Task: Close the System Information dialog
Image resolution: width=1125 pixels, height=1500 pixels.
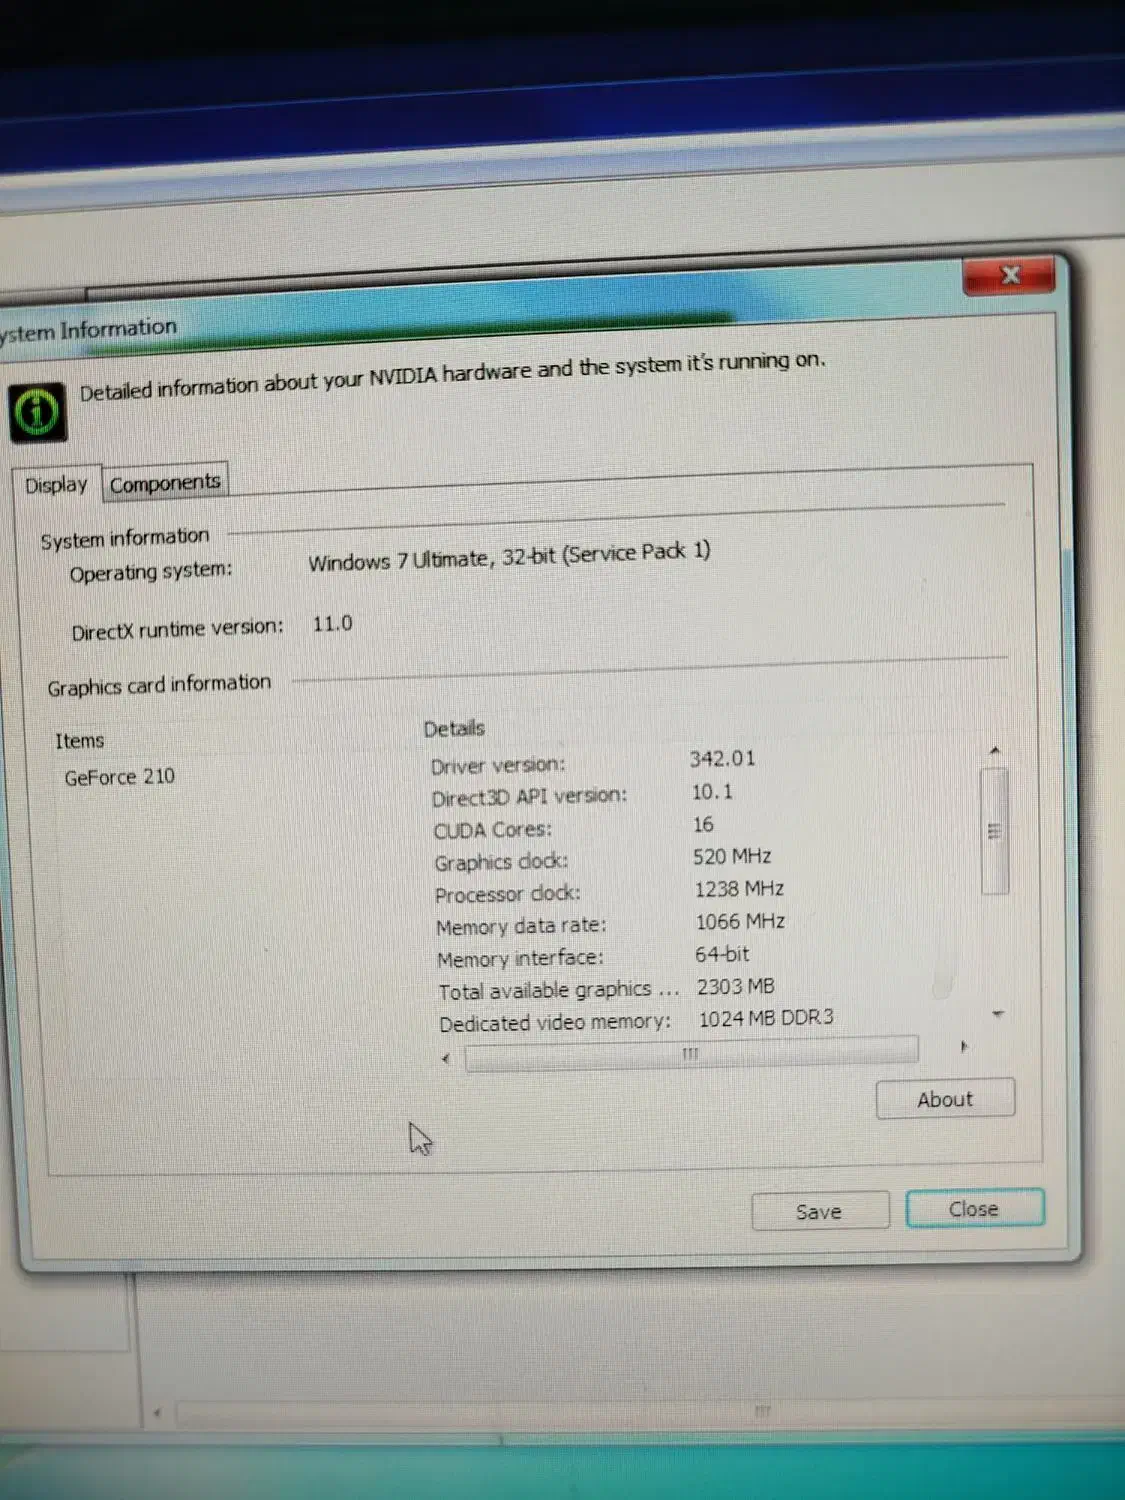Action: pos(974,1208)
